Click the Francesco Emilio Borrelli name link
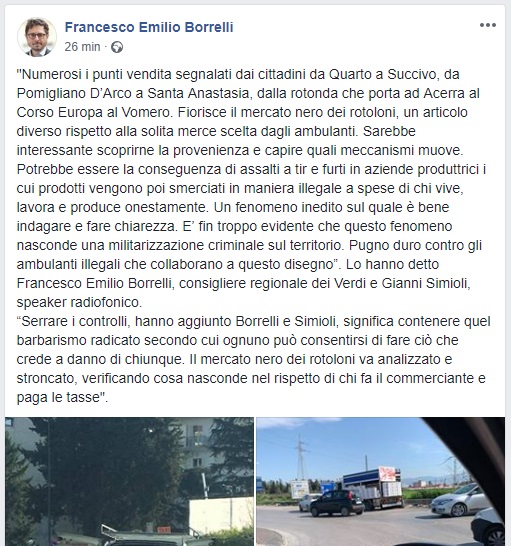511x546 pixels. point(149,27)
